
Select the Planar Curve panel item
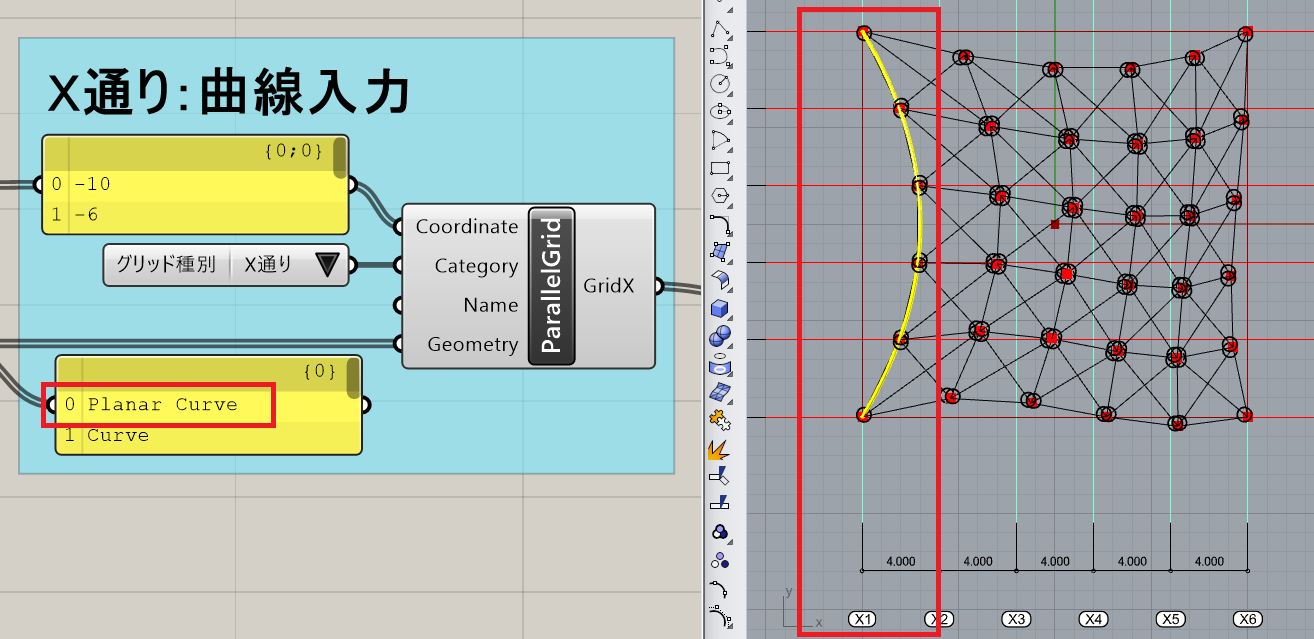click(162, 405)
